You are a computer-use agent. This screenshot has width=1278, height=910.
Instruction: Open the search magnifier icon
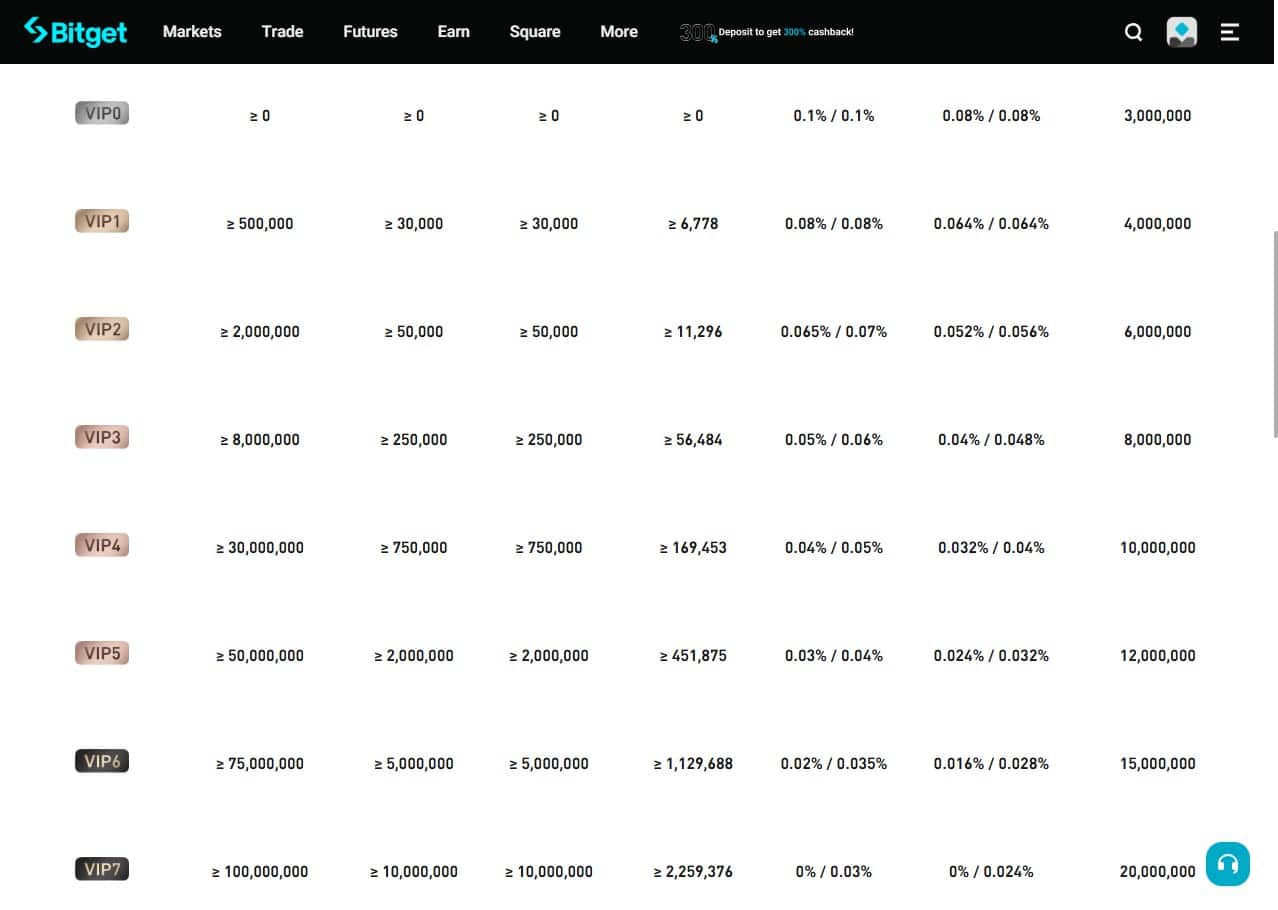tap(1133, 31)
